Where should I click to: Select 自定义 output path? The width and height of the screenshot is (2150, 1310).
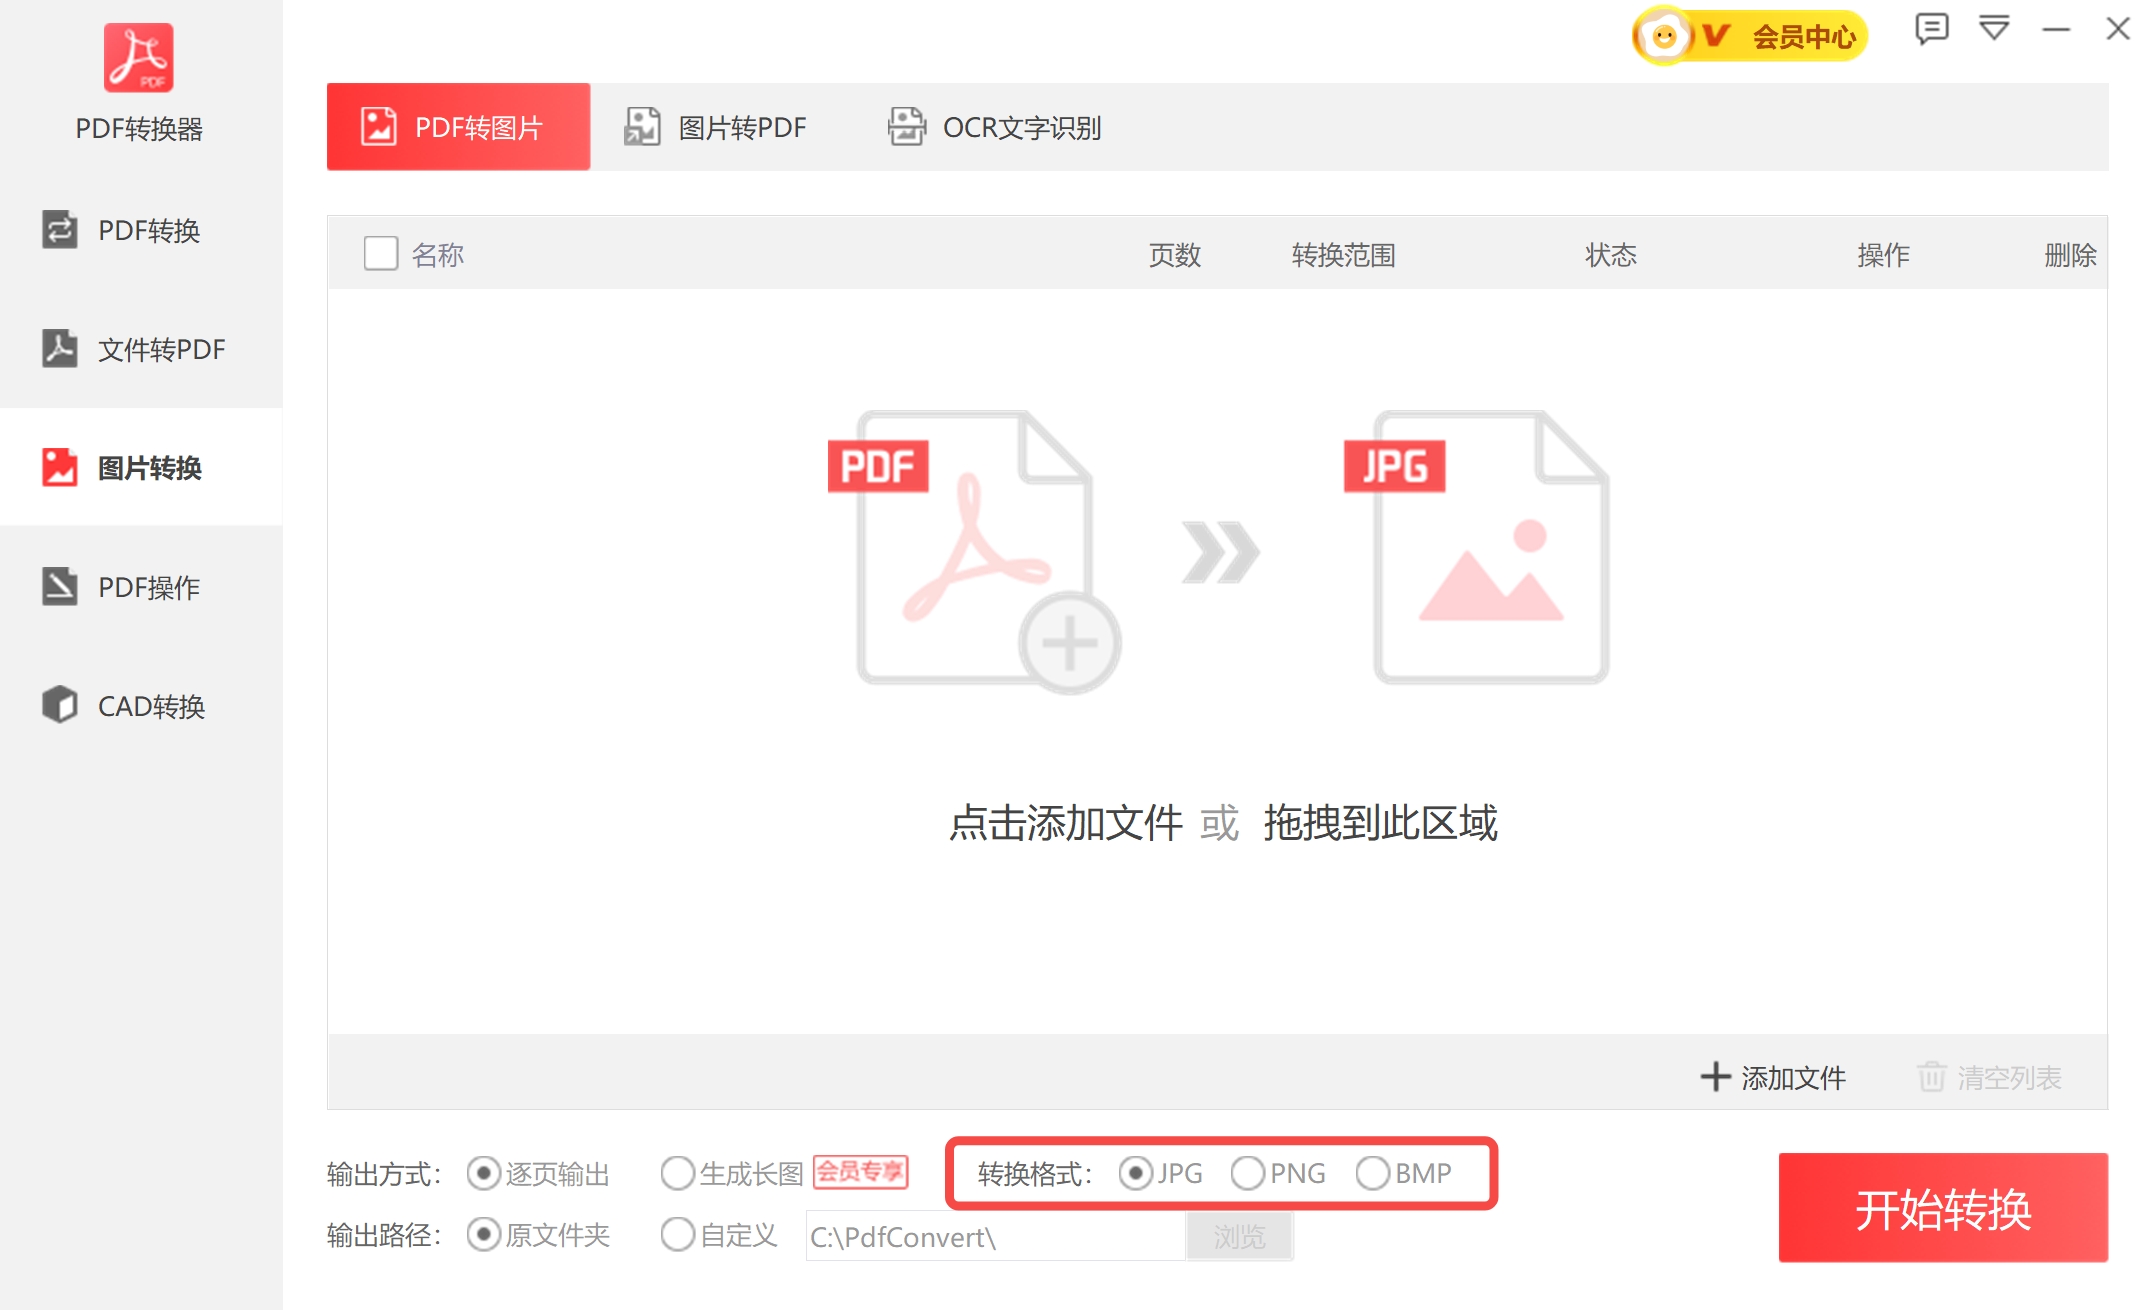[x=719, y=1235]
